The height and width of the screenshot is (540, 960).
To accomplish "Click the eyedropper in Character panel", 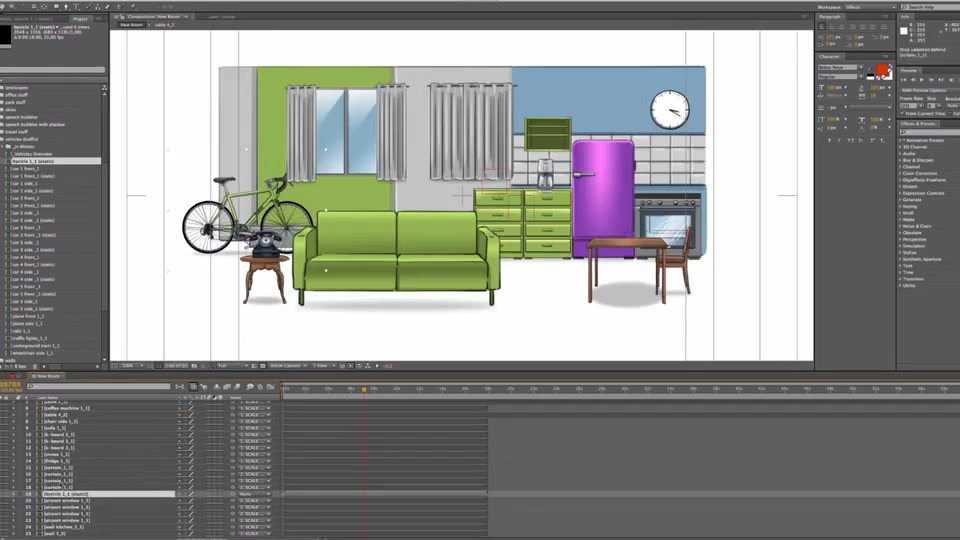I will point(870,67).
